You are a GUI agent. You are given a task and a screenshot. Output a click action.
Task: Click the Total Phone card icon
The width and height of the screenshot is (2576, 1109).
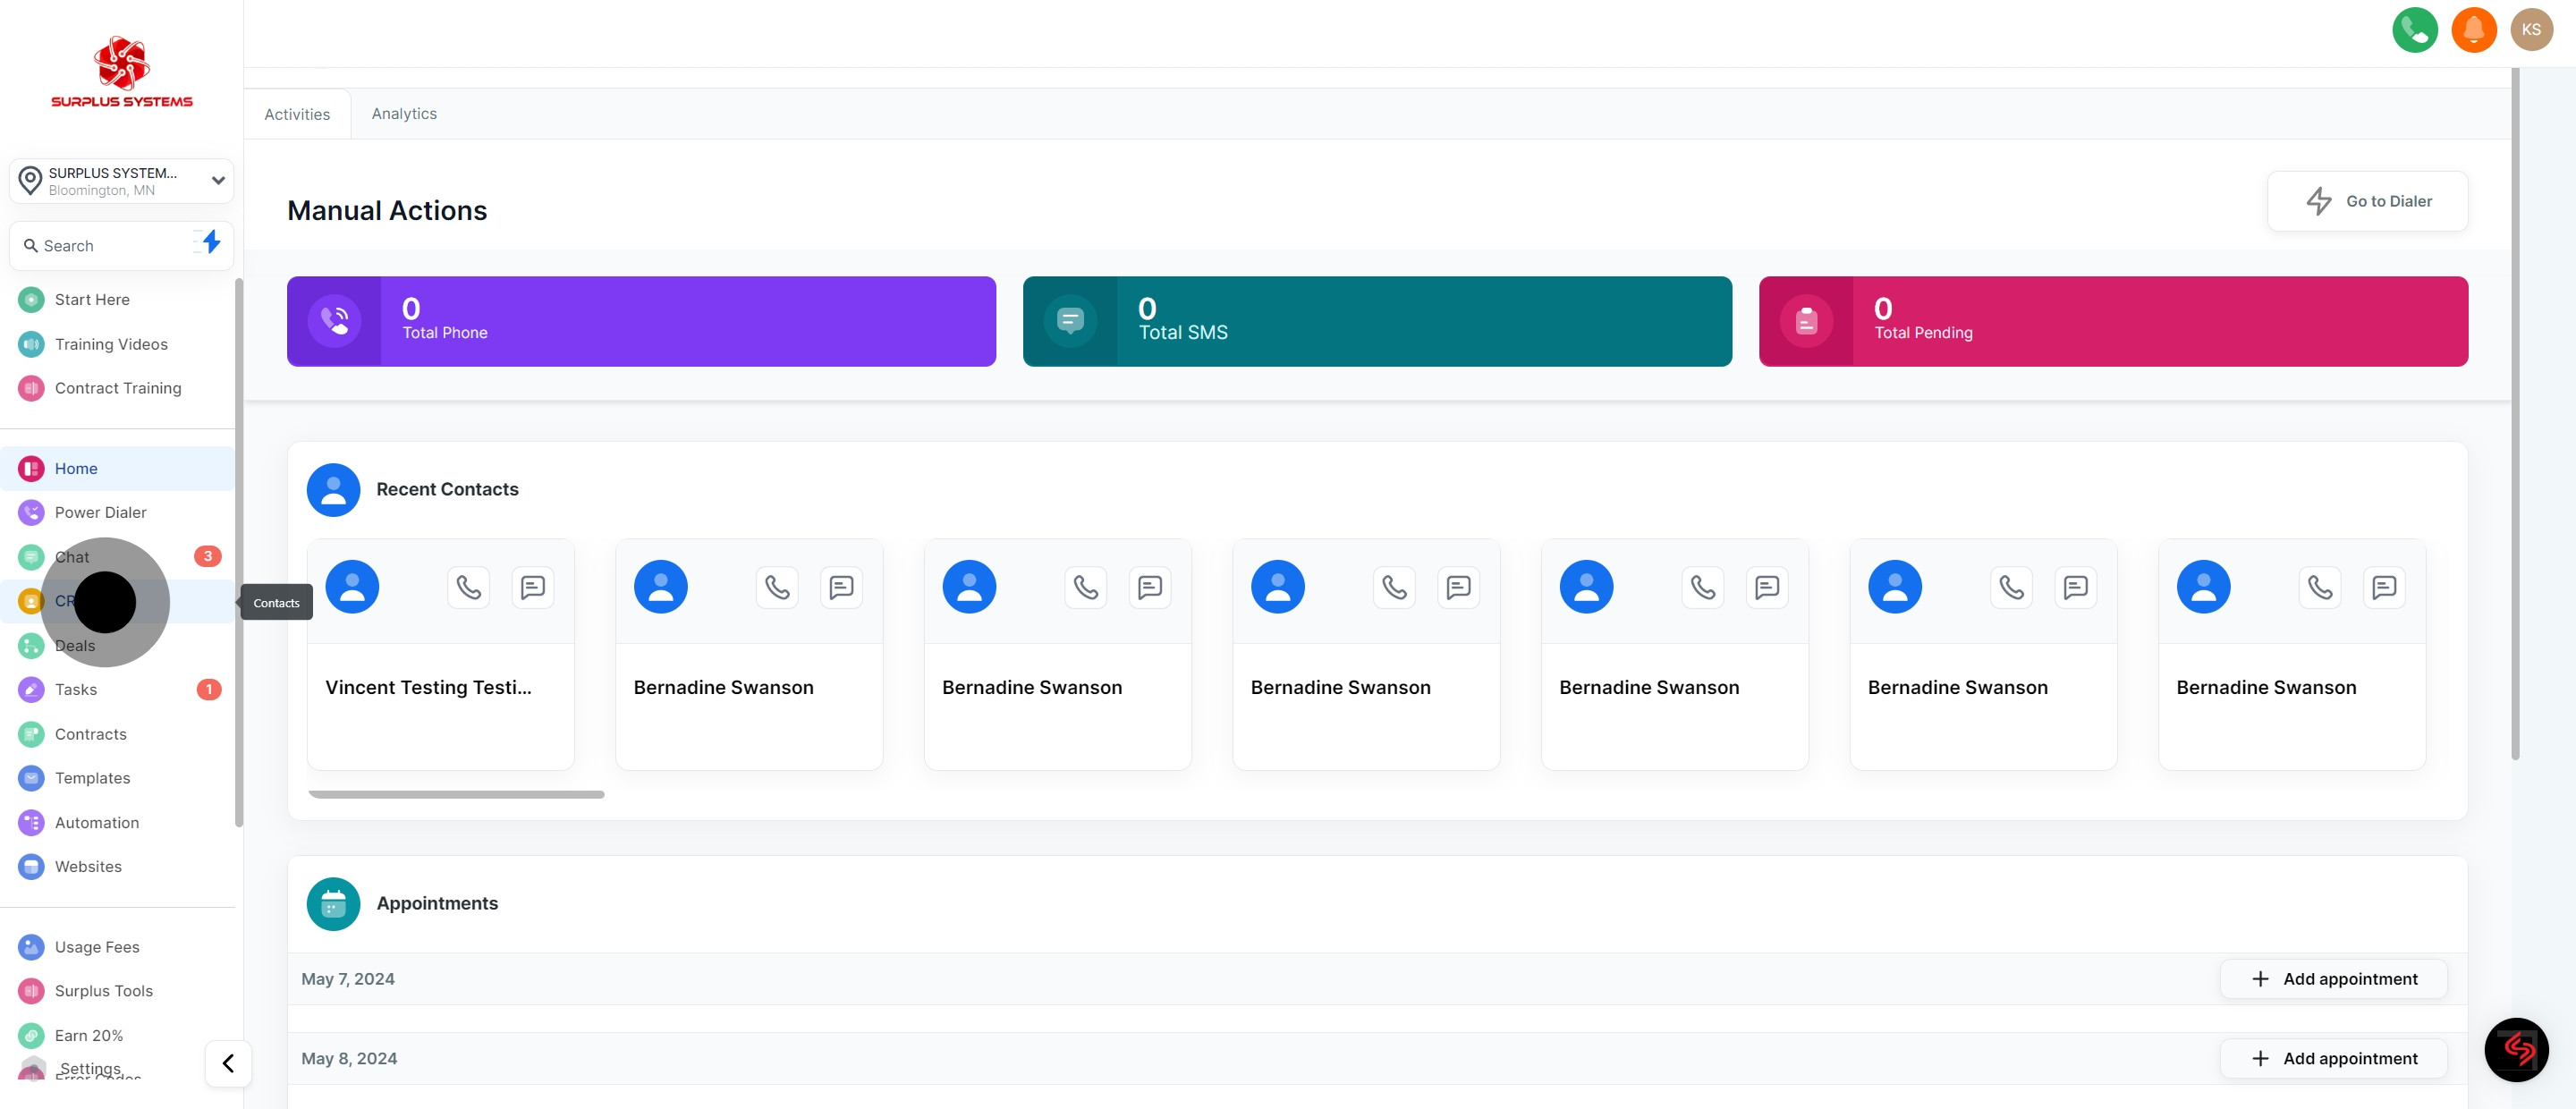[334, 321]
